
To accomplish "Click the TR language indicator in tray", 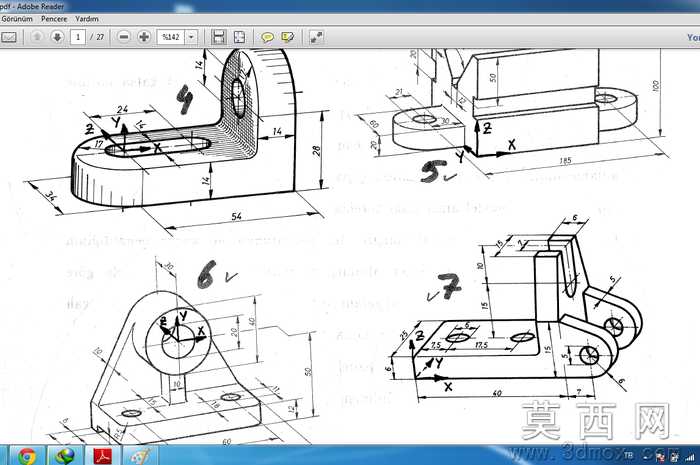I will tap(628, 455).
